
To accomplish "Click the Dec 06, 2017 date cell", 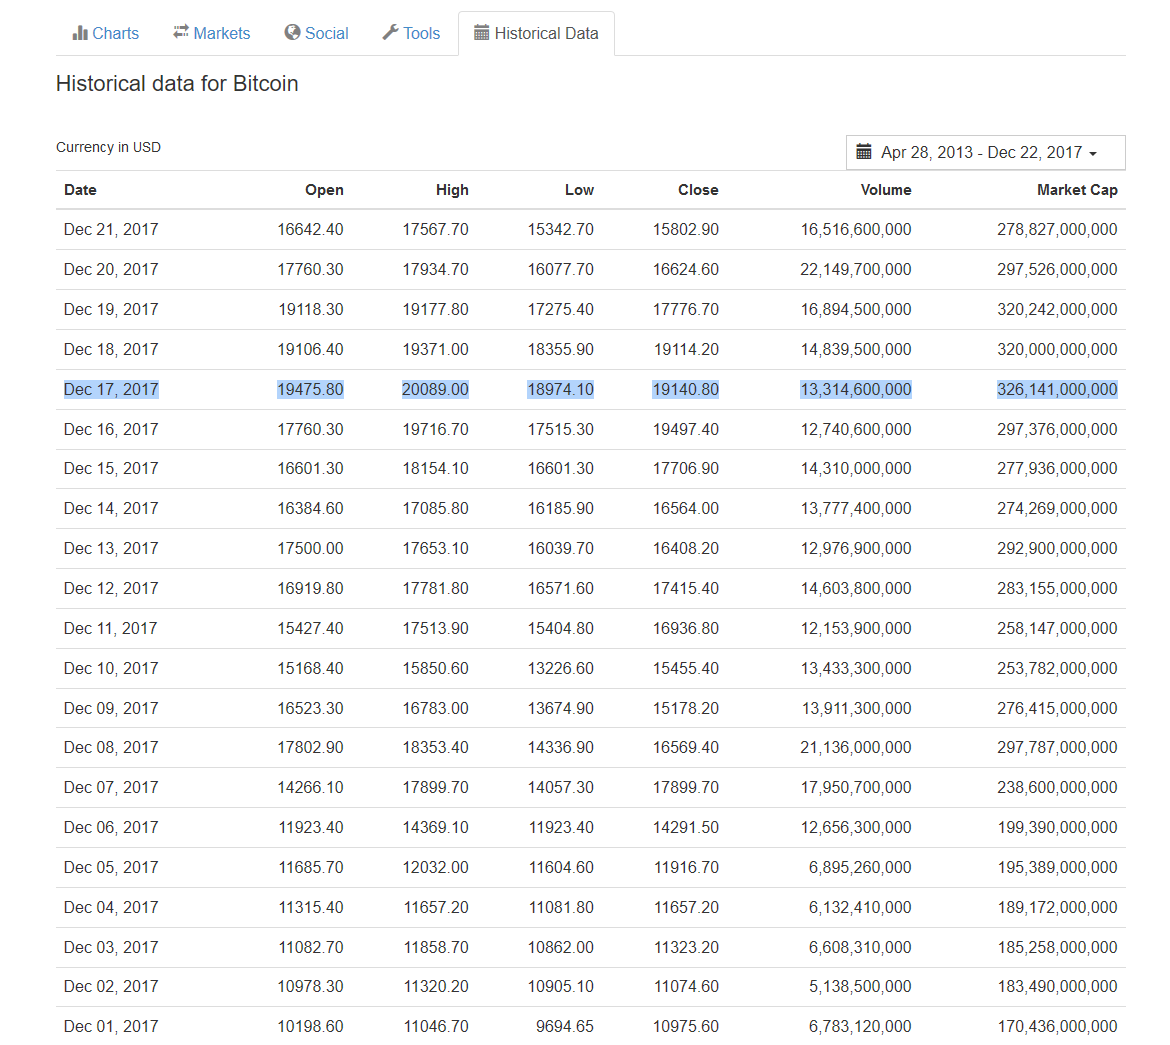I will (x=111, y=828).
